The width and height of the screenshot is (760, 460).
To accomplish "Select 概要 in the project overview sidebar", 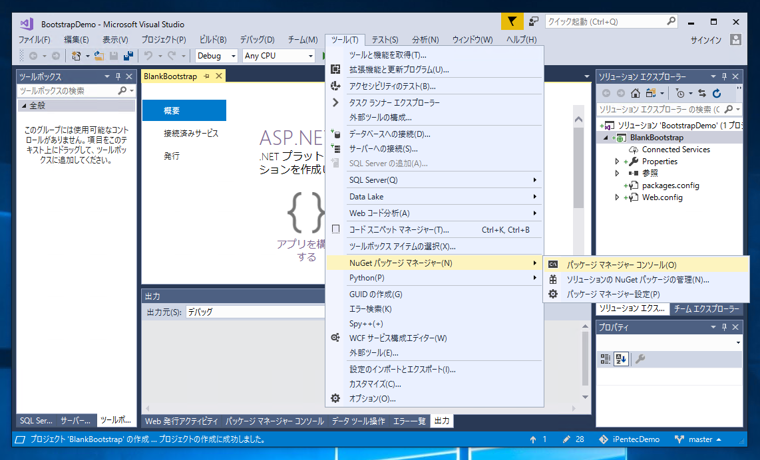I will pyautogui.click(x=184, y=111).
